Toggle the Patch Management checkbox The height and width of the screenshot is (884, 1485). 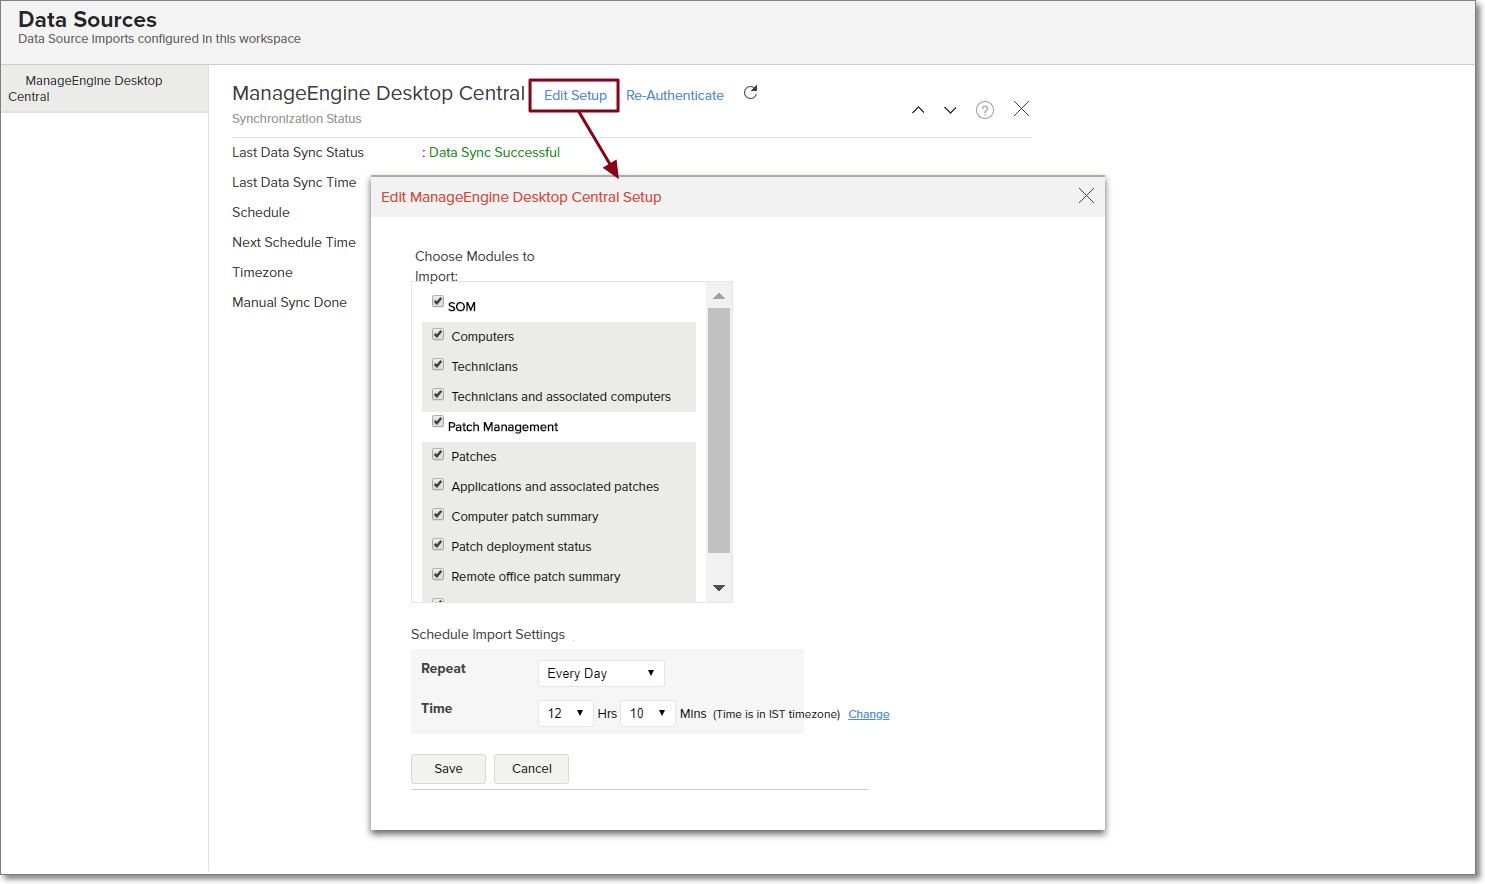tap(438, 421)
